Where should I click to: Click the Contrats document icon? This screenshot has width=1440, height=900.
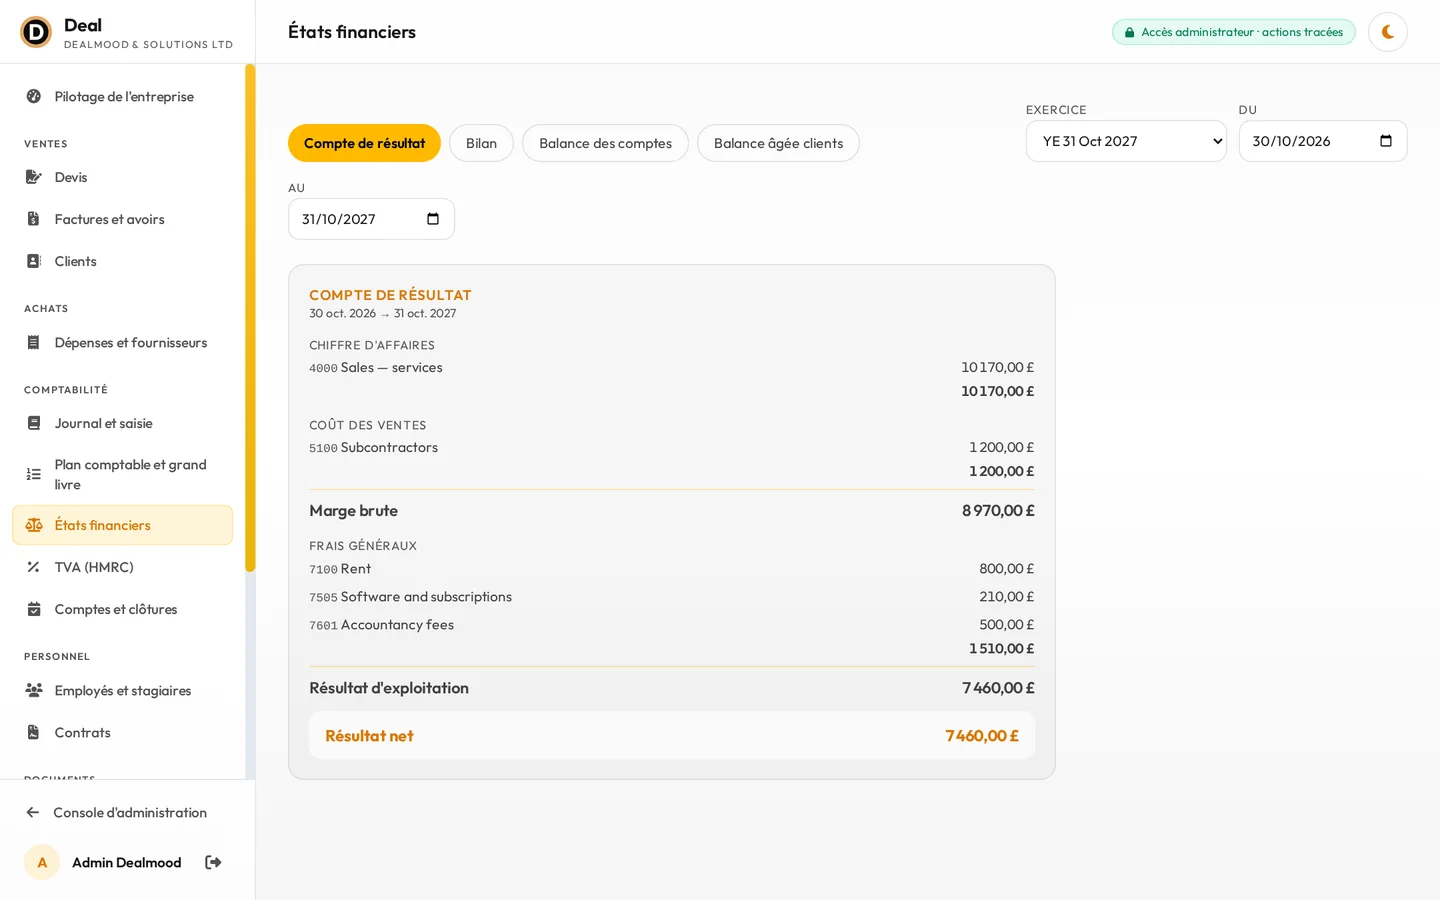(x=34, y=732)
